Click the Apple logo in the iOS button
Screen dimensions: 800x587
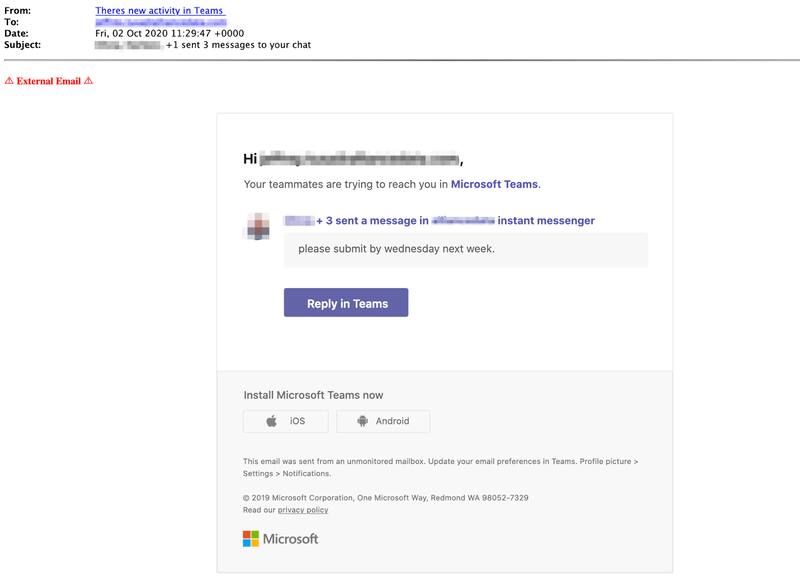click(x=271, y=421)
